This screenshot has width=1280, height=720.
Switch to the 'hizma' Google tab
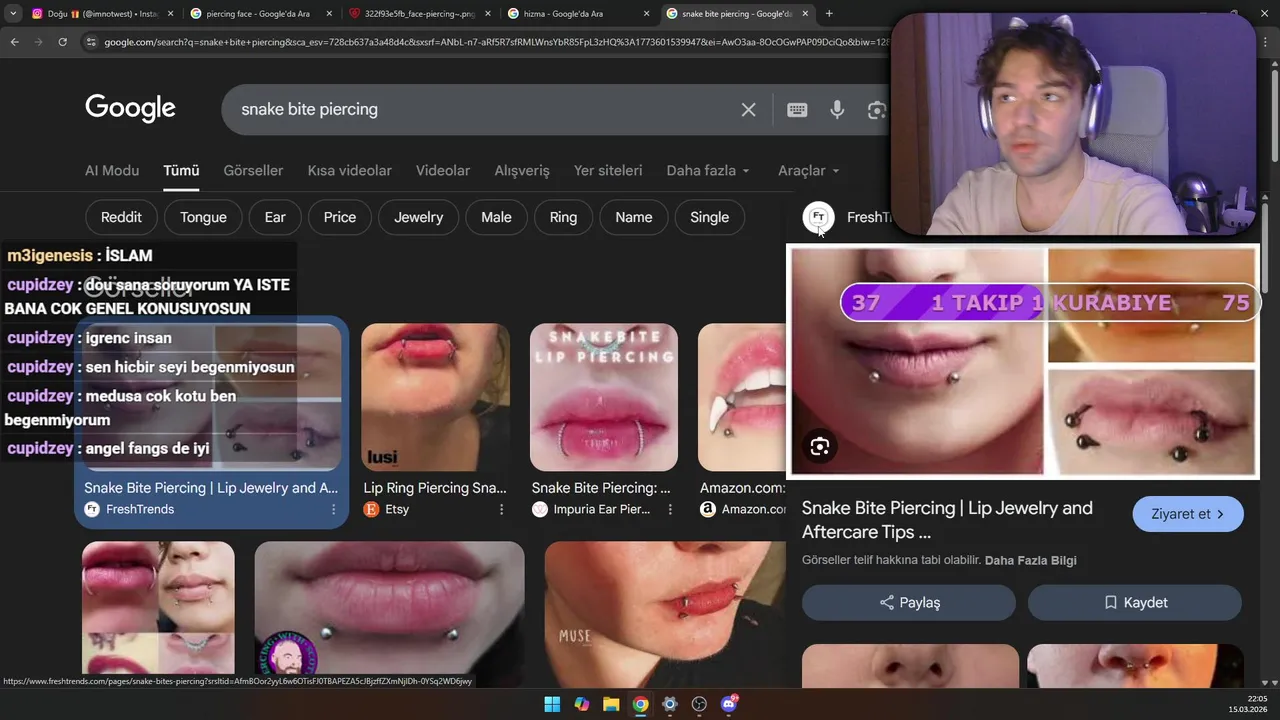pyautogui.click(x=577, y=14)
